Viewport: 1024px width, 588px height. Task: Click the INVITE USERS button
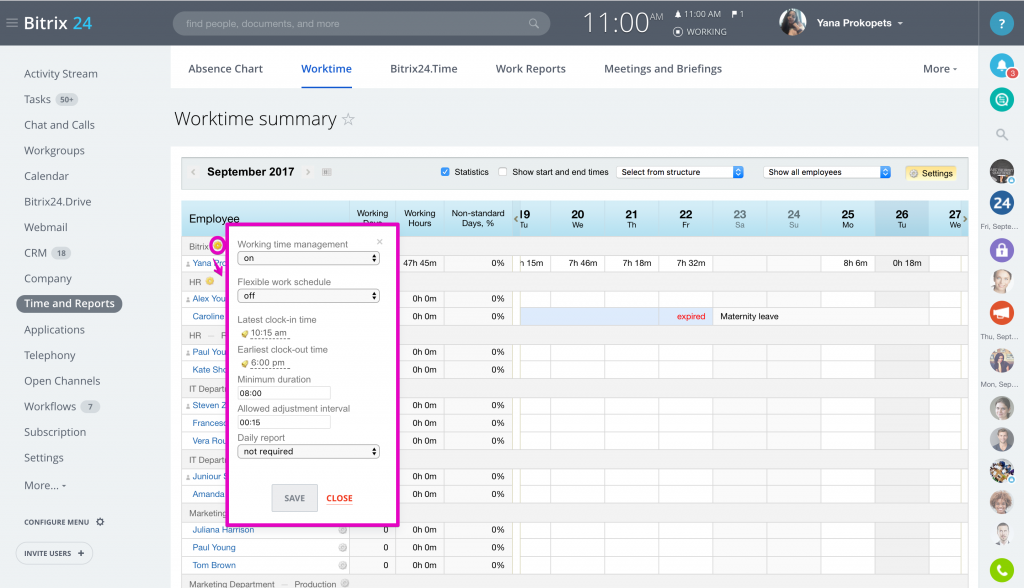tap(54, 553)
